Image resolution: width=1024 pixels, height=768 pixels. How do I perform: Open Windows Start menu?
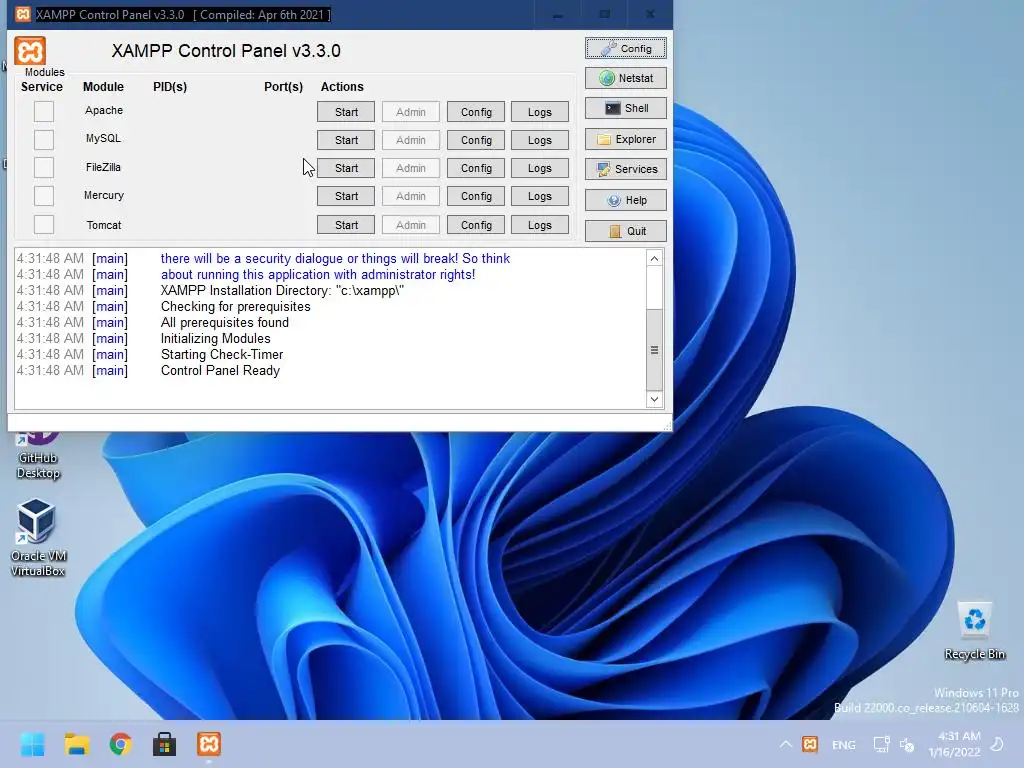point(33,744)
